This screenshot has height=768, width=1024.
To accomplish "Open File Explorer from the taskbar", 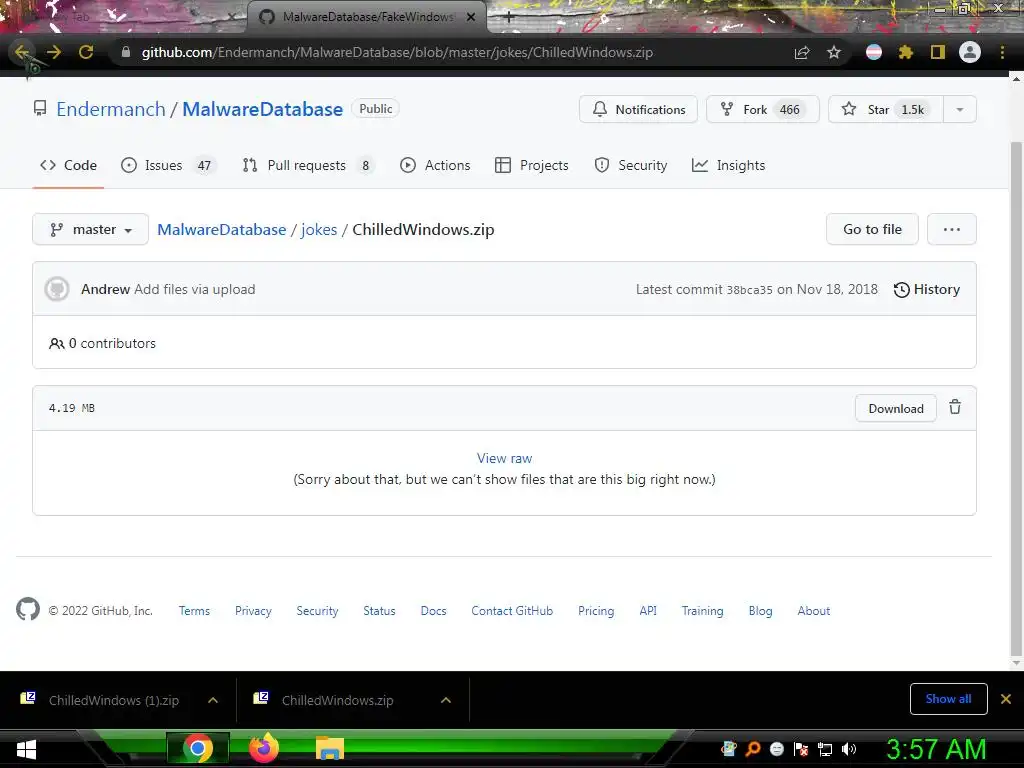I will (330, 749).
